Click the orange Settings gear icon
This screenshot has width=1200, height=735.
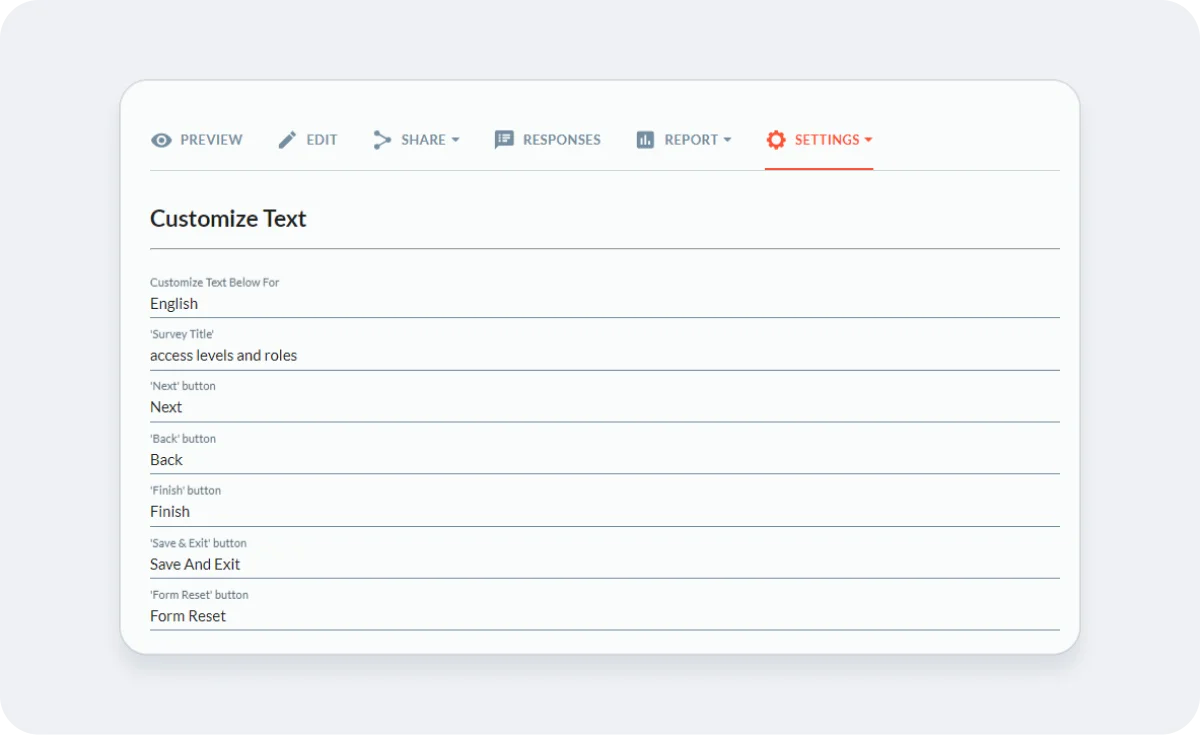click(776, 140)
